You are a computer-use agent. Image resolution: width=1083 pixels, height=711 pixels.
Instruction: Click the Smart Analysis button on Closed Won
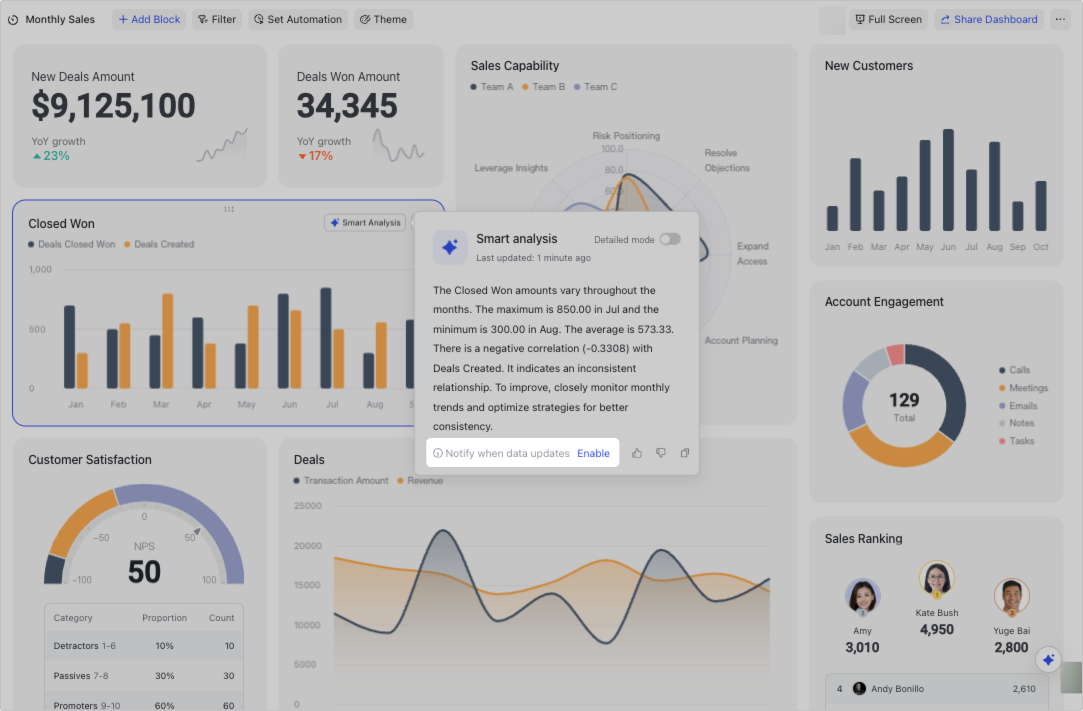click(x=365, y=222)
